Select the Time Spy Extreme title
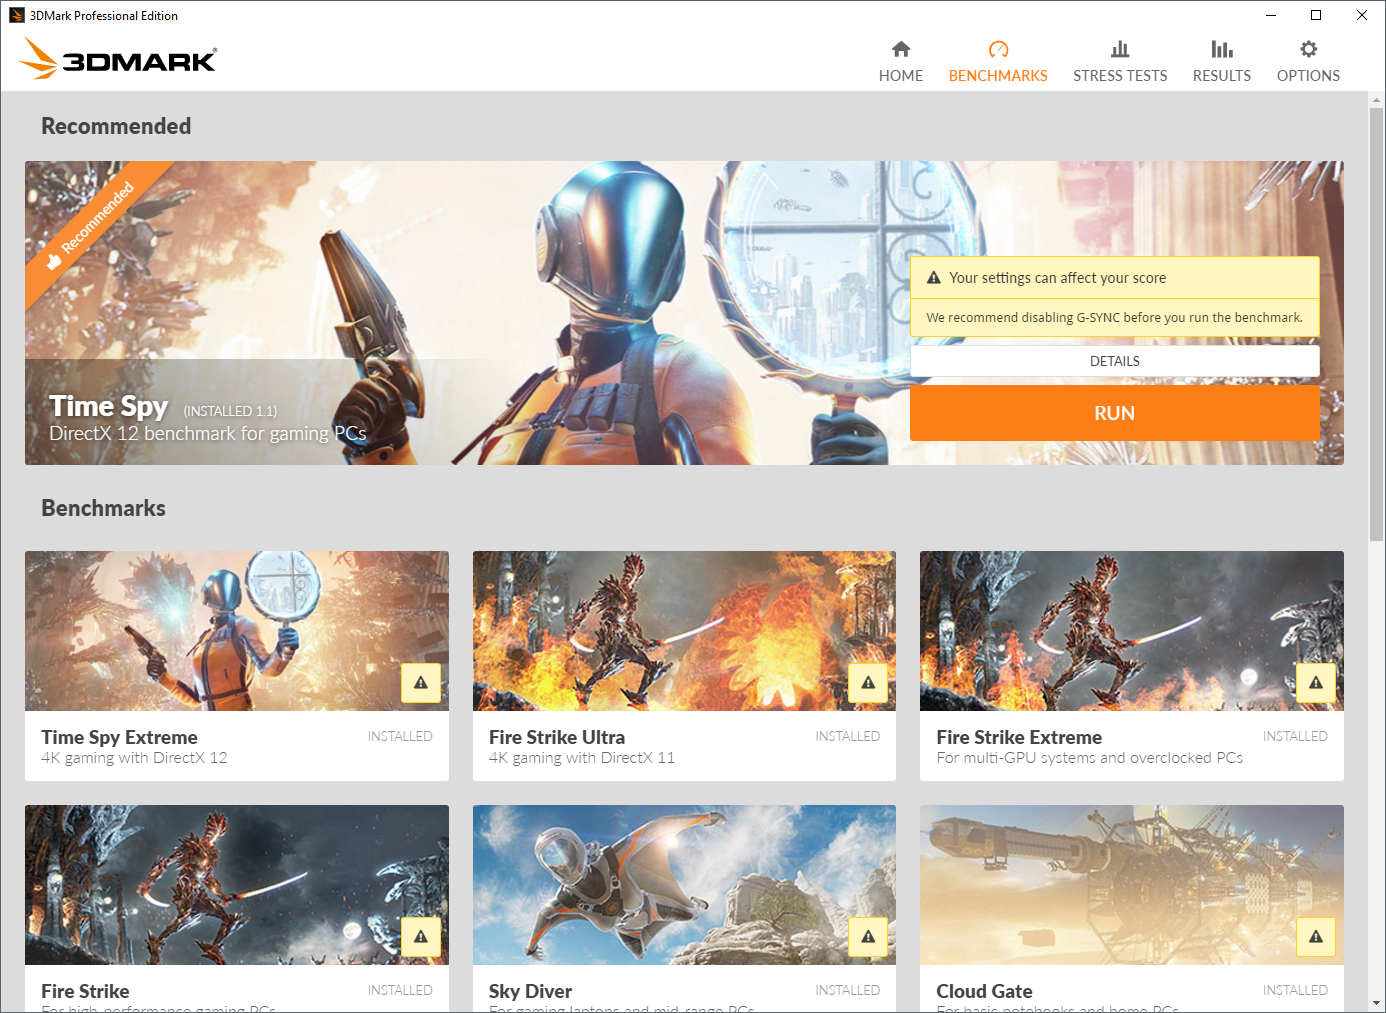The image size is (1386, 1013). (119, 737)
